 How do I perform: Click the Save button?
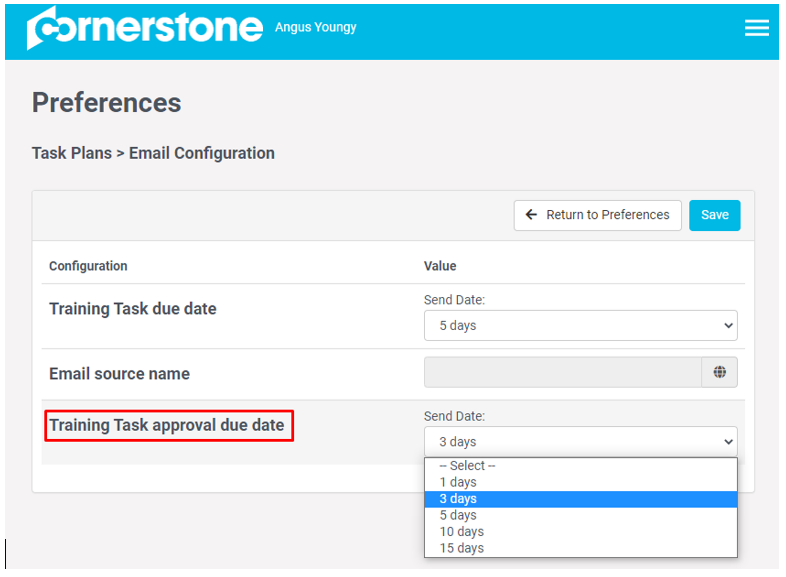point(714,215)
